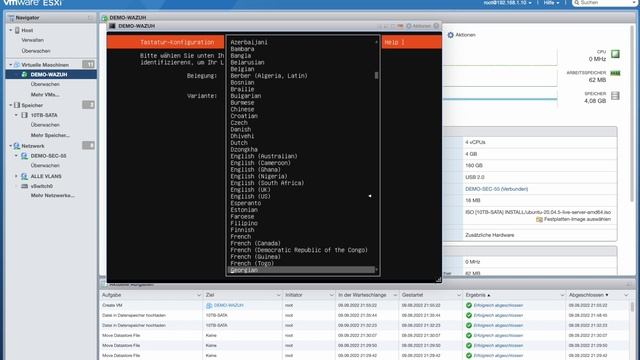Screen dimensions: 640x360
Task: Open Aktionen in the console window title bar
Action: (418, 26)
